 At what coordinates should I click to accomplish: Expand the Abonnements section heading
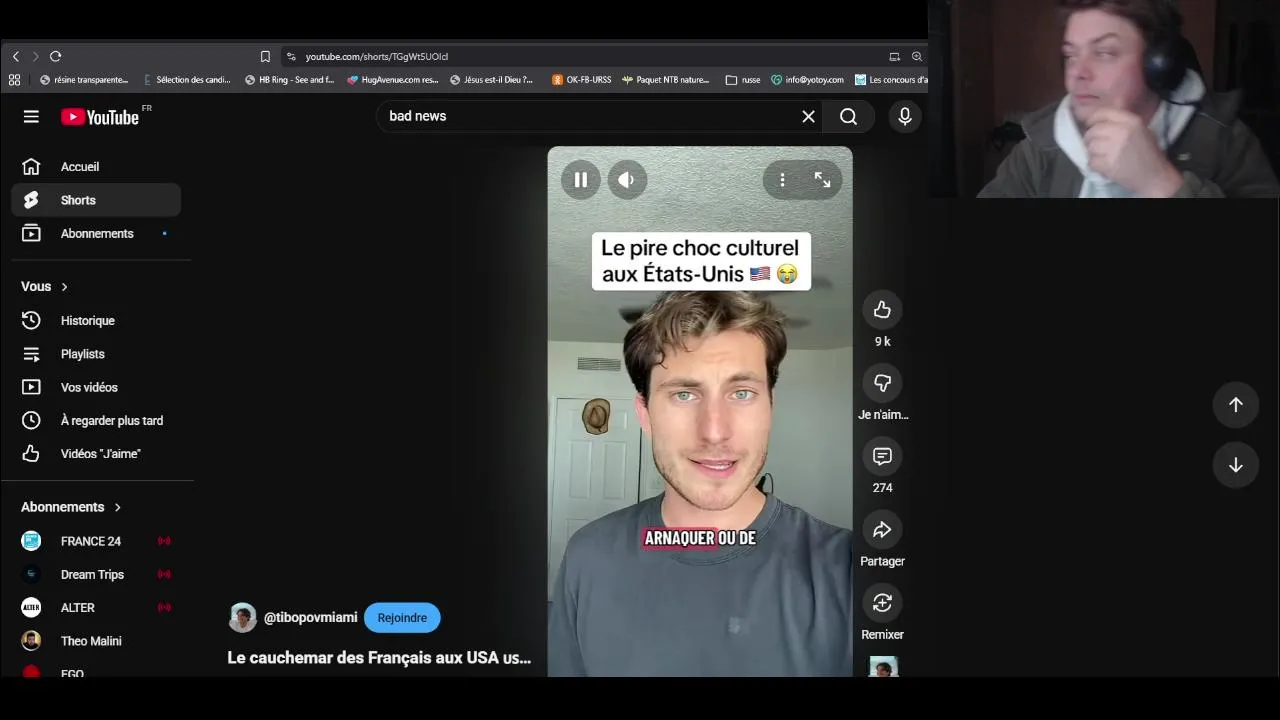point(72,507)
